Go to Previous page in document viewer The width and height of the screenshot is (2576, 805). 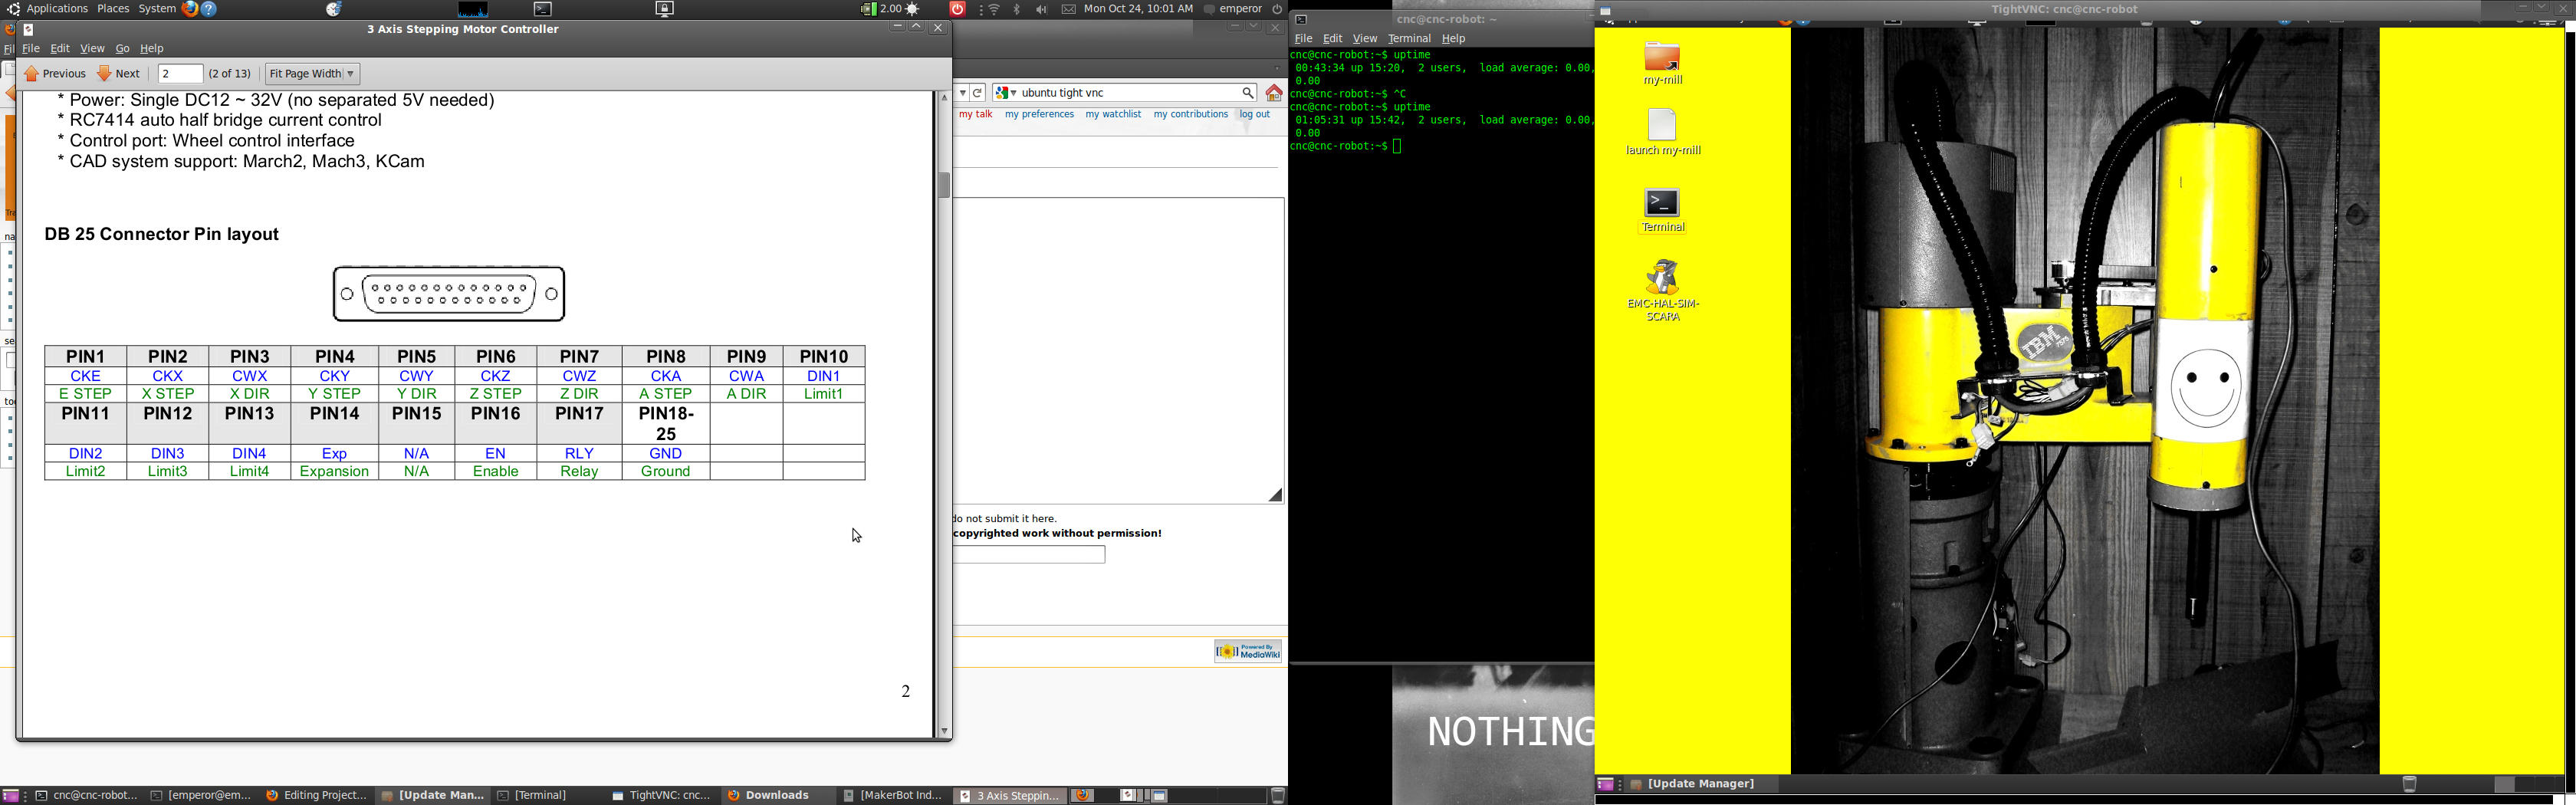(x=55, y=74)
